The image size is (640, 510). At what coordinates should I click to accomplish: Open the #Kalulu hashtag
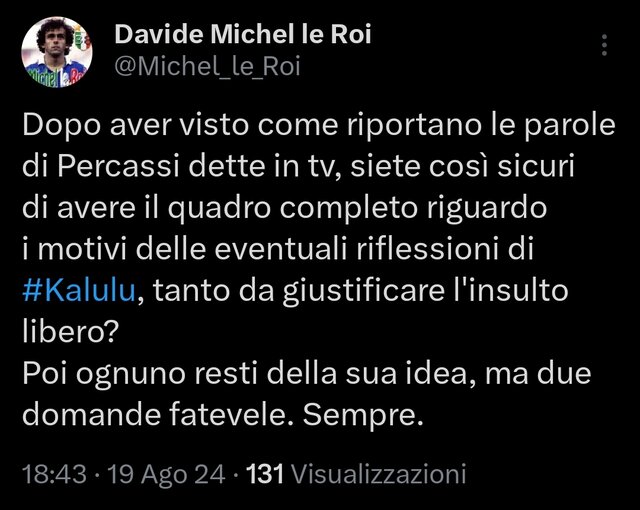tap(78, 290)
